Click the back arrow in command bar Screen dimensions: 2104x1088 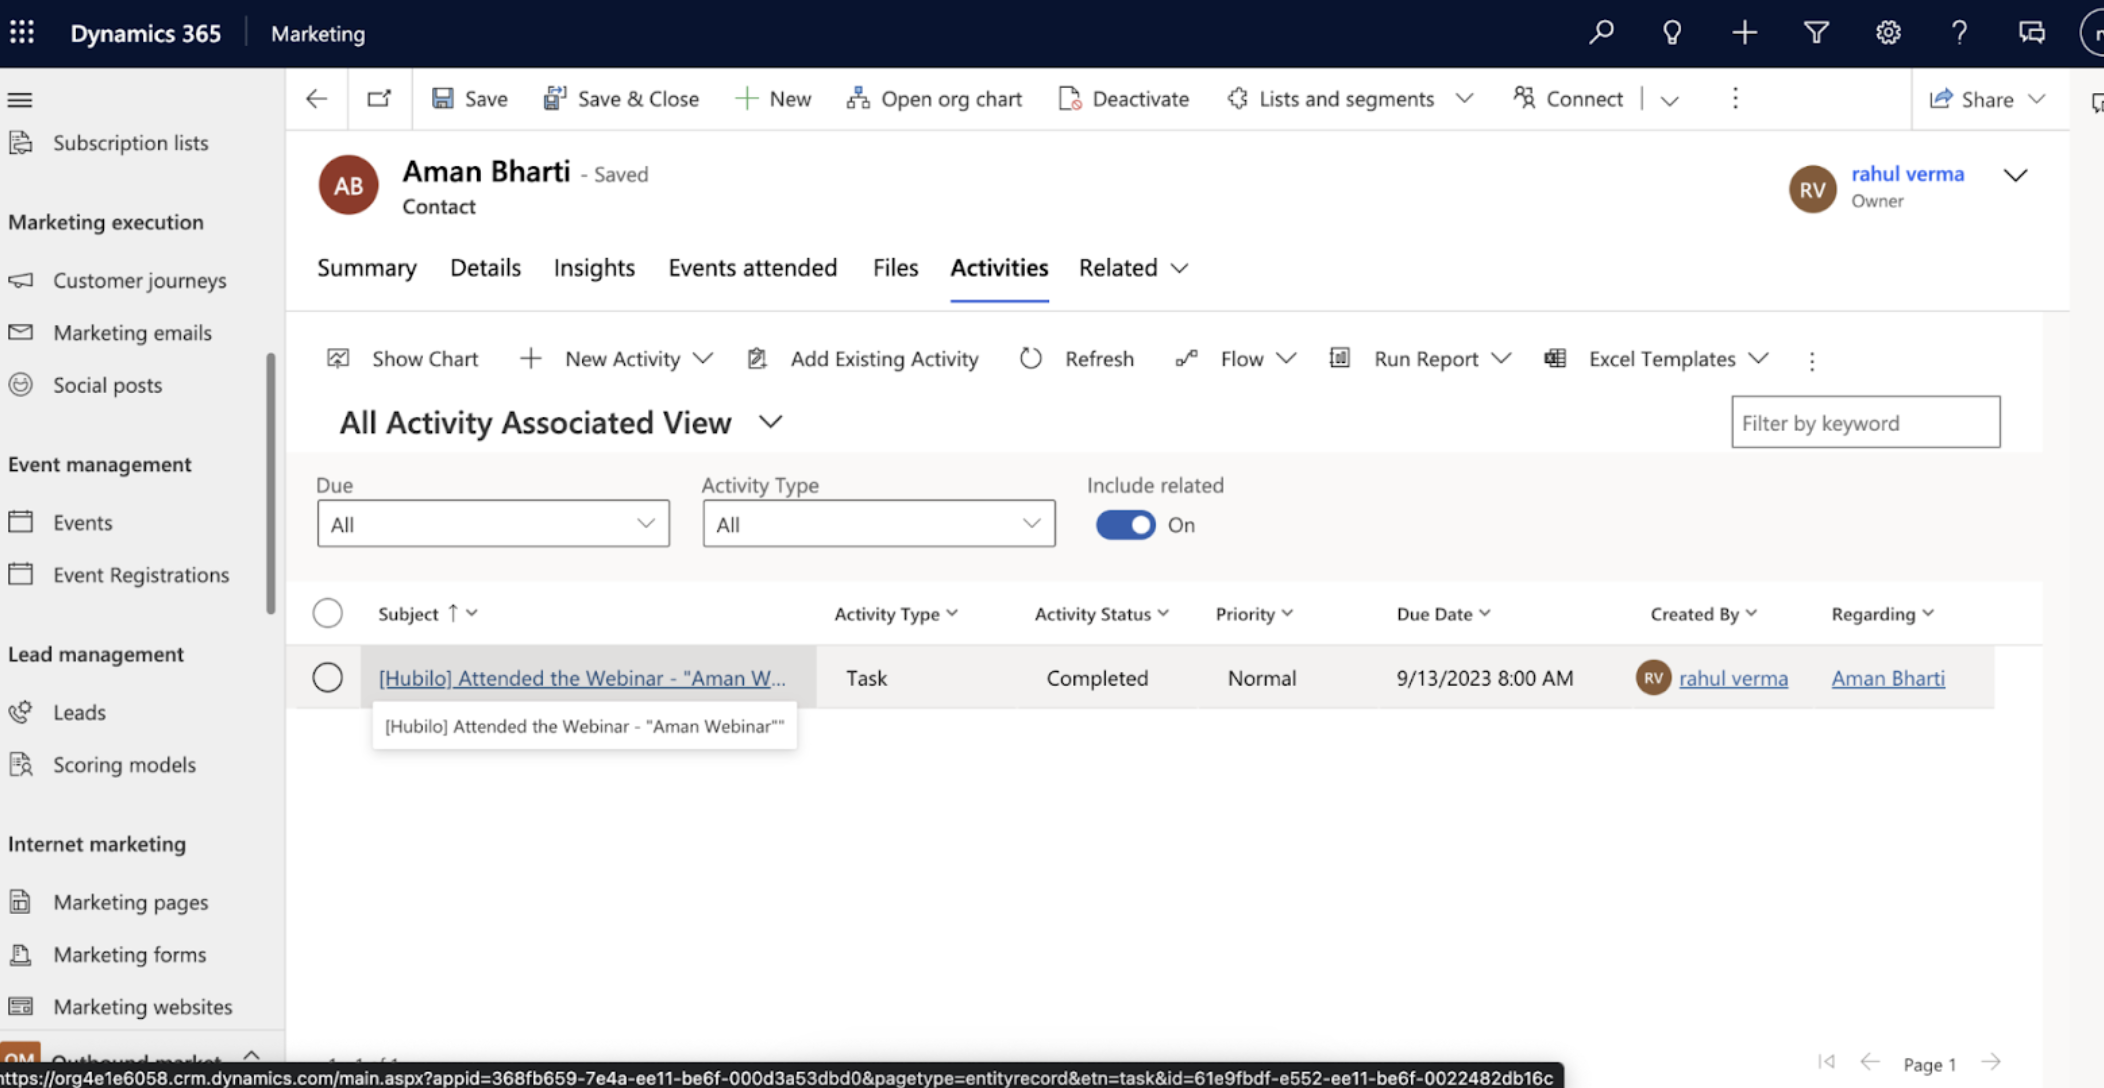(316, 98)
